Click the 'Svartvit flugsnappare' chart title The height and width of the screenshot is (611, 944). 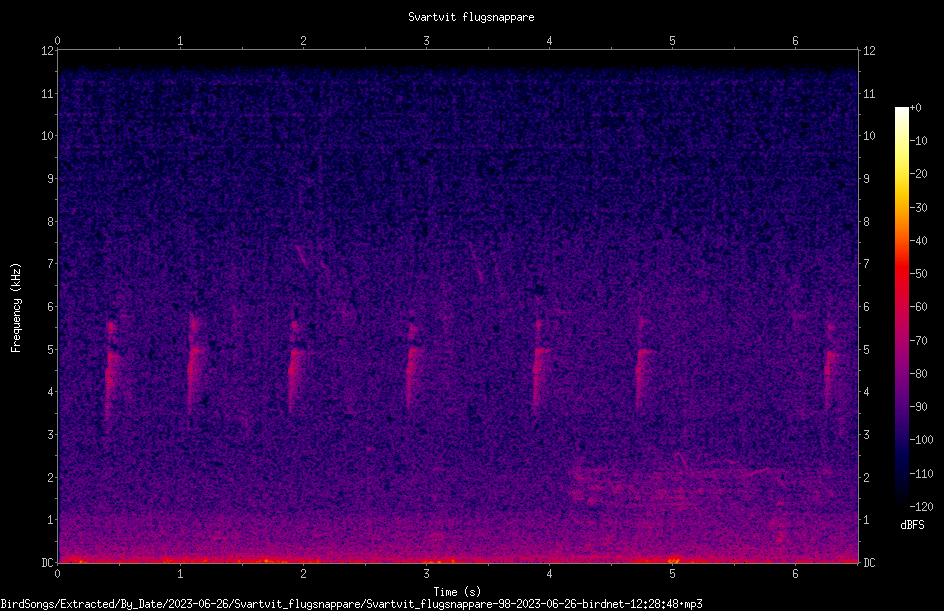coord(471,17)
